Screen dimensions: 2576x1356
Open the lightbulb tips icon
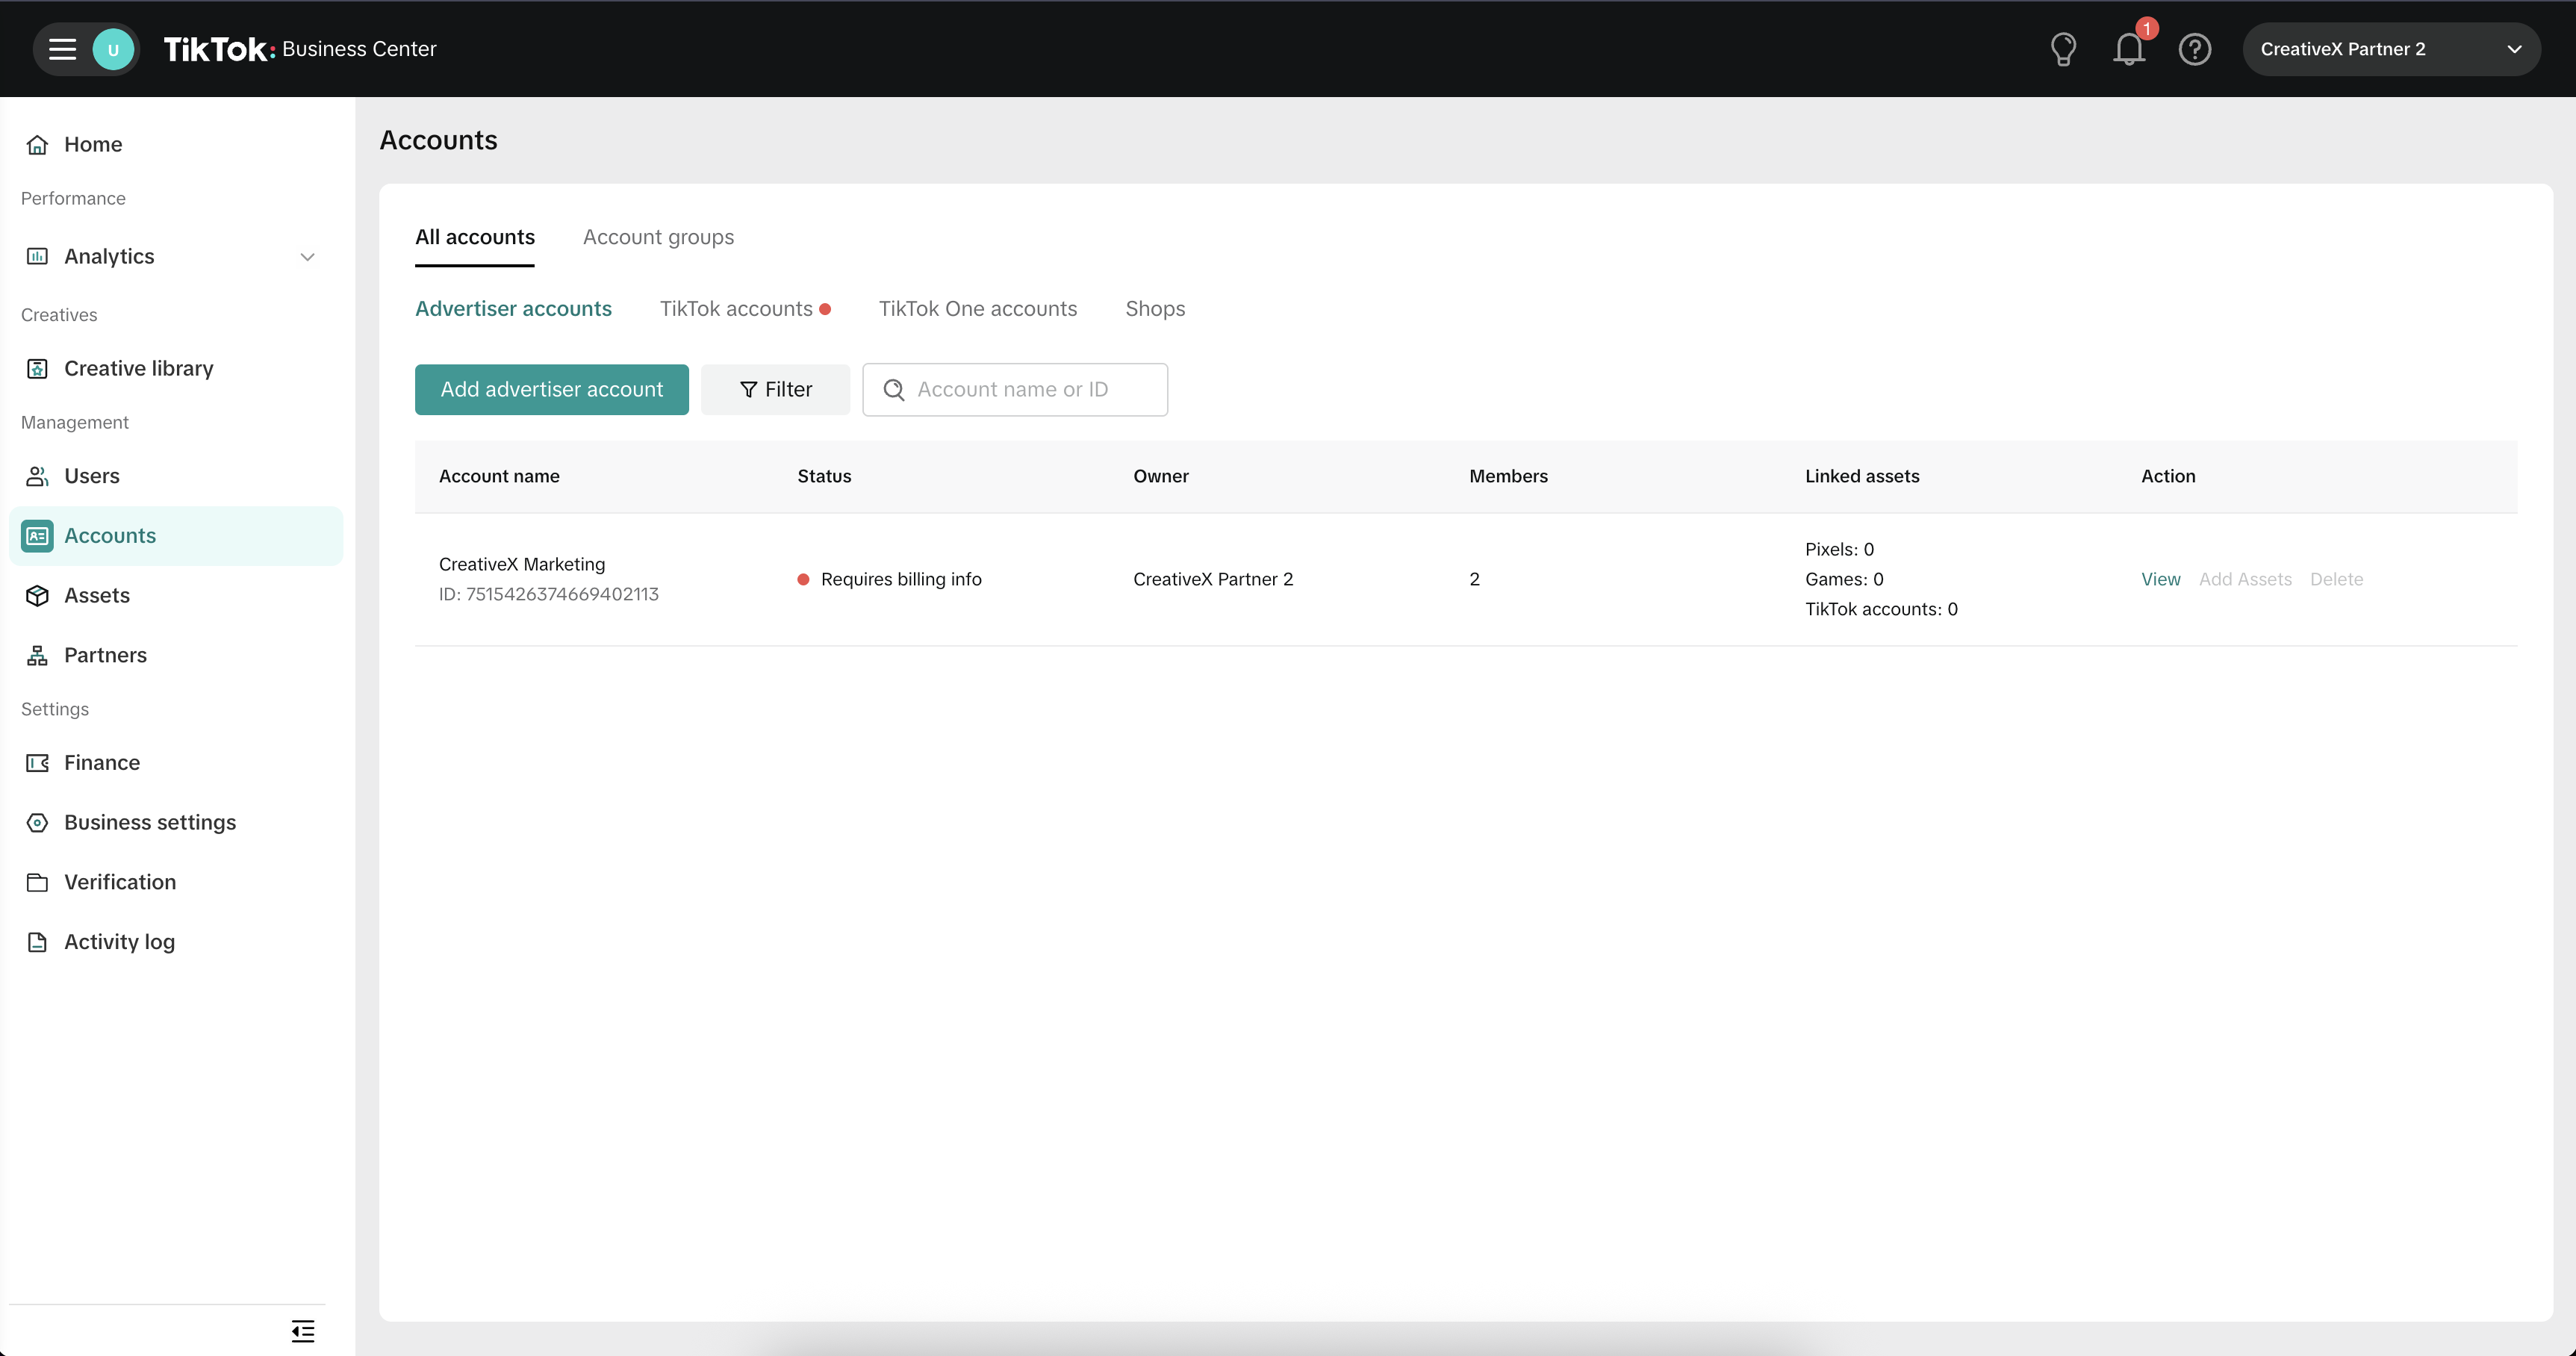2063,49
